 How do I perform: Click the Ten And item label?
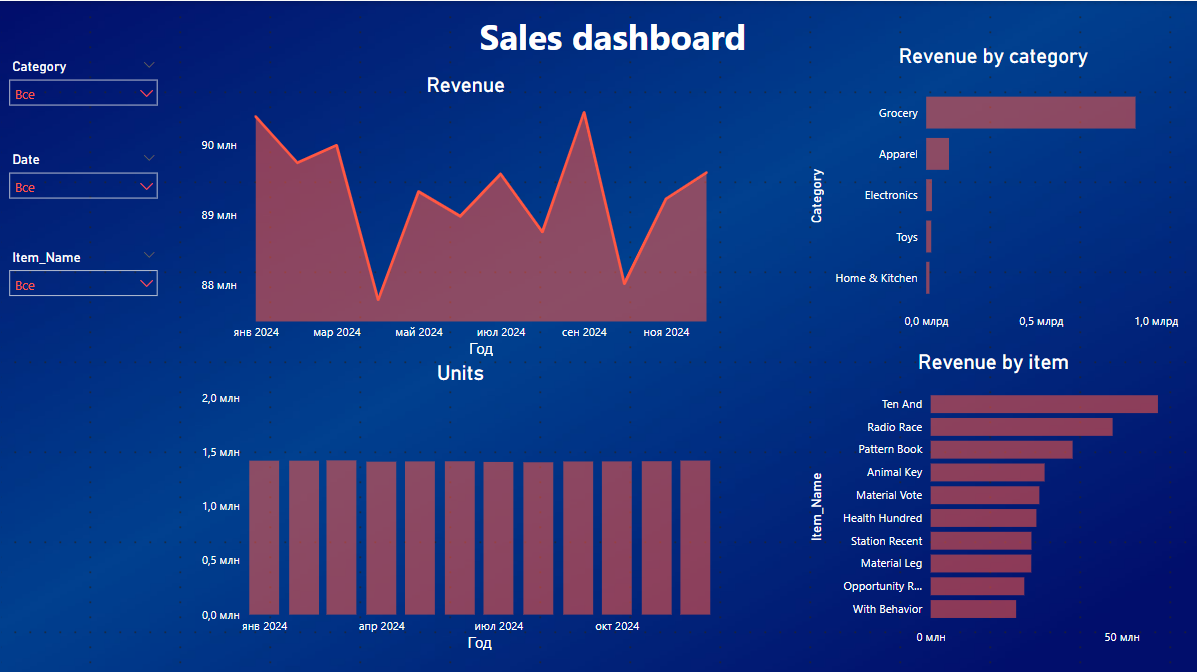point(902,404)
